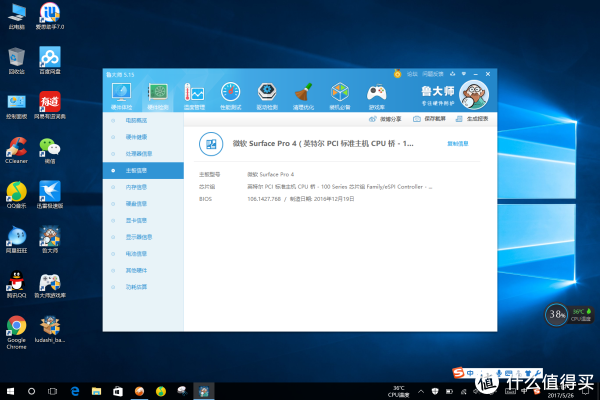Screen dimensions: 600x400
Task: Open 游戏库 gamepad icon
Action: (377, 96)
